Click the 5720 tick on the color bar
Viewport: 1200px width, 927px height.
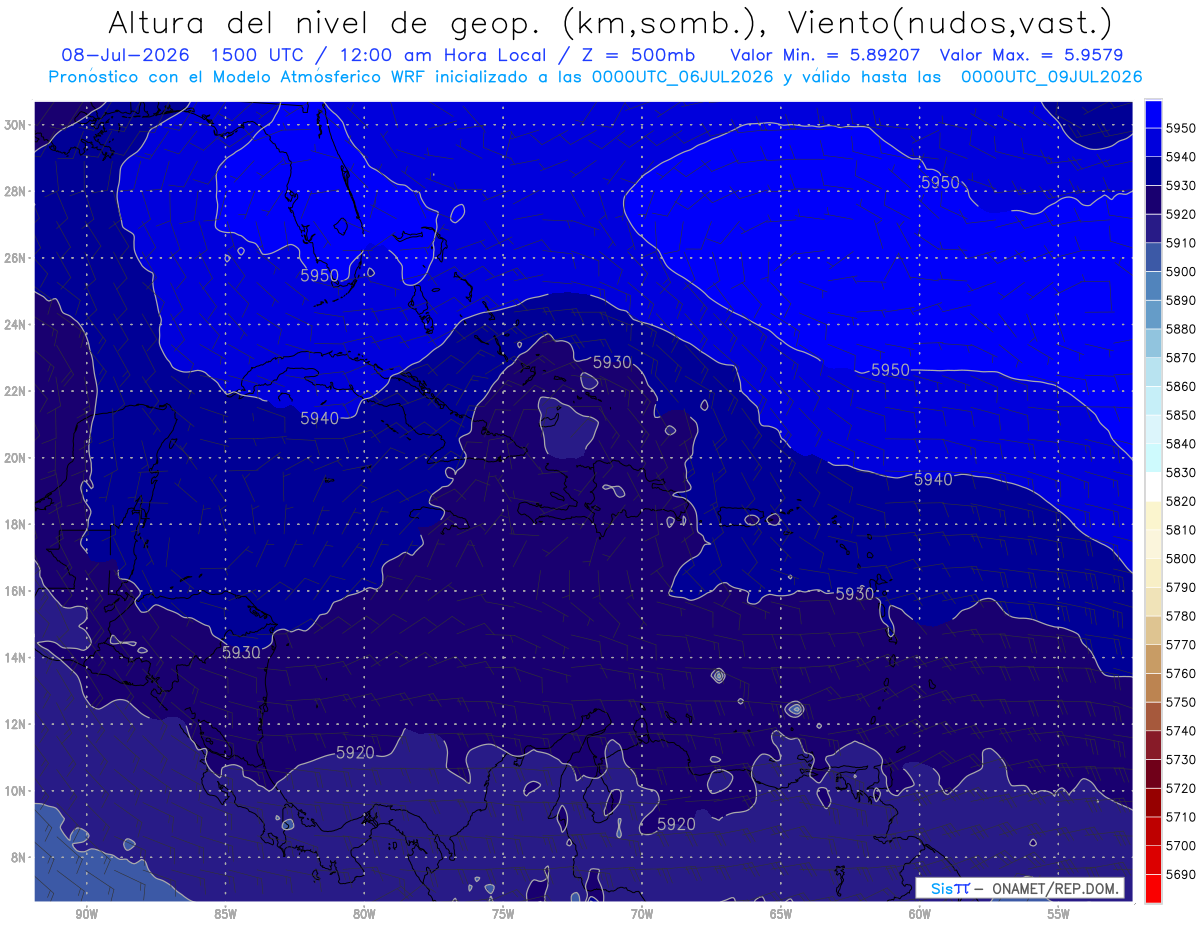(1181, 788)
